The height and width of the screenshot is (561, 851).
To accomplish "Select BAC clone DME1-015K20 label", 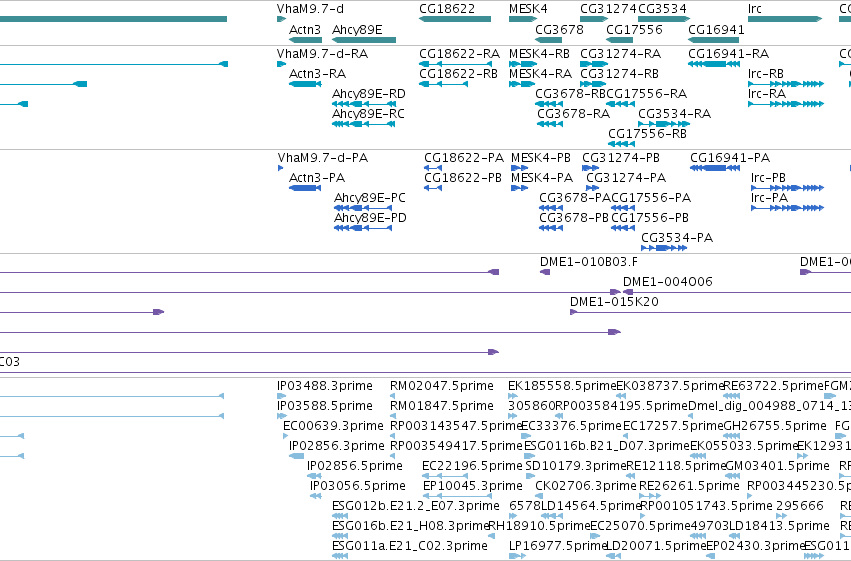I will (614, 302).
